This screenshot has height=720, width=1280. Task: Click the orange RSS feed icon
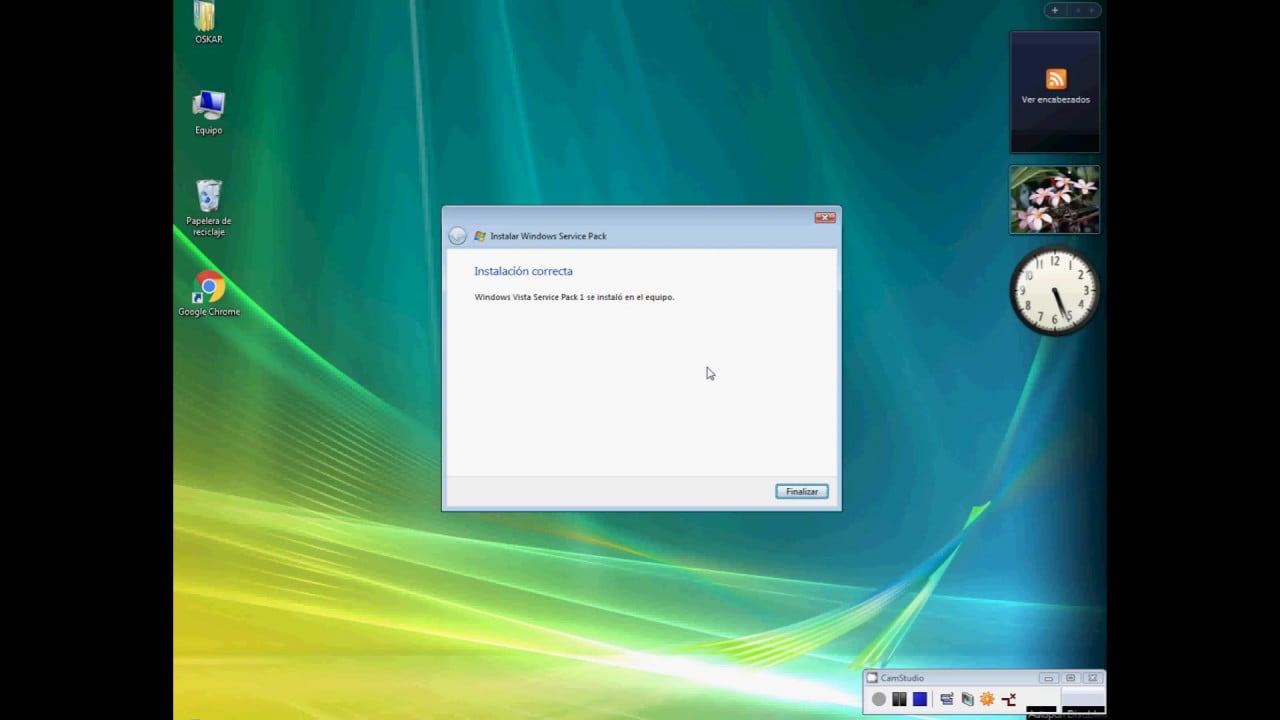coord(1056,79)
